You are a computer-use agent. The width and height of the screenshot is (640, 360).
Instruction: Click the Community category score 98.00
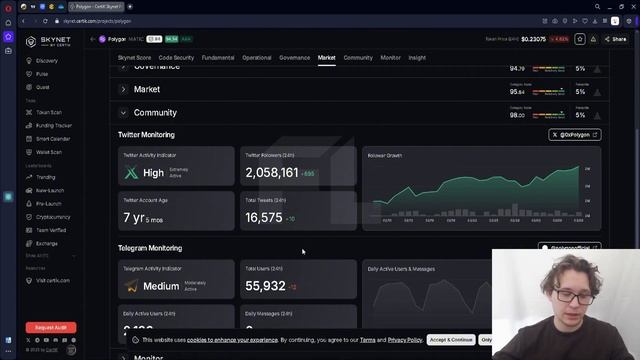[x=517, y=116]
